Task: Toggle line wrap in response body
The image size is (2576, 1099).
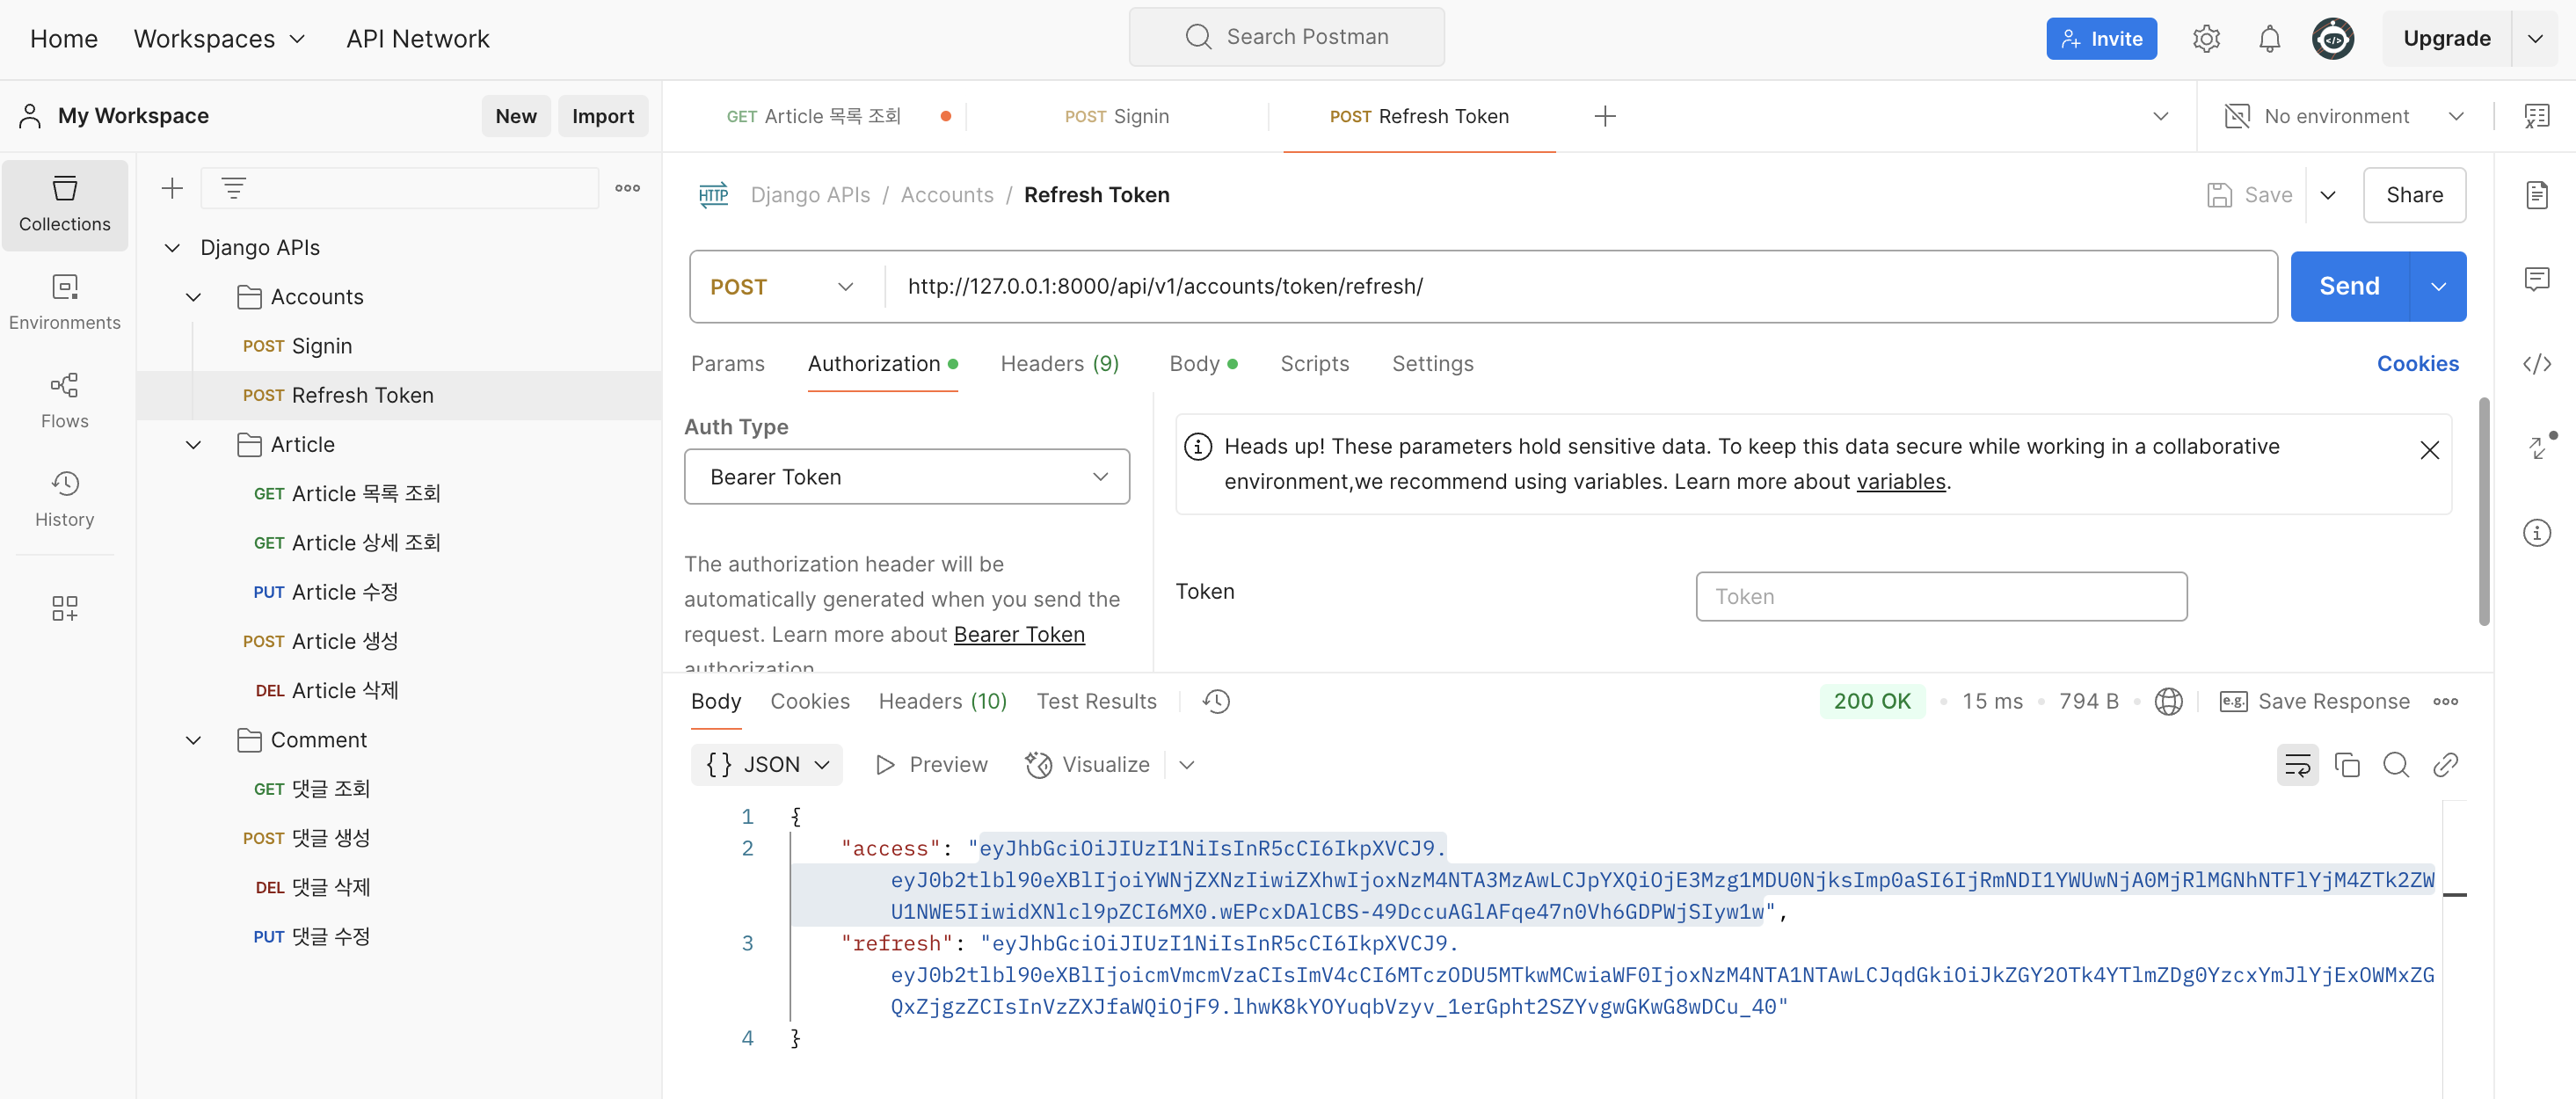Action: click(2297, 765)
